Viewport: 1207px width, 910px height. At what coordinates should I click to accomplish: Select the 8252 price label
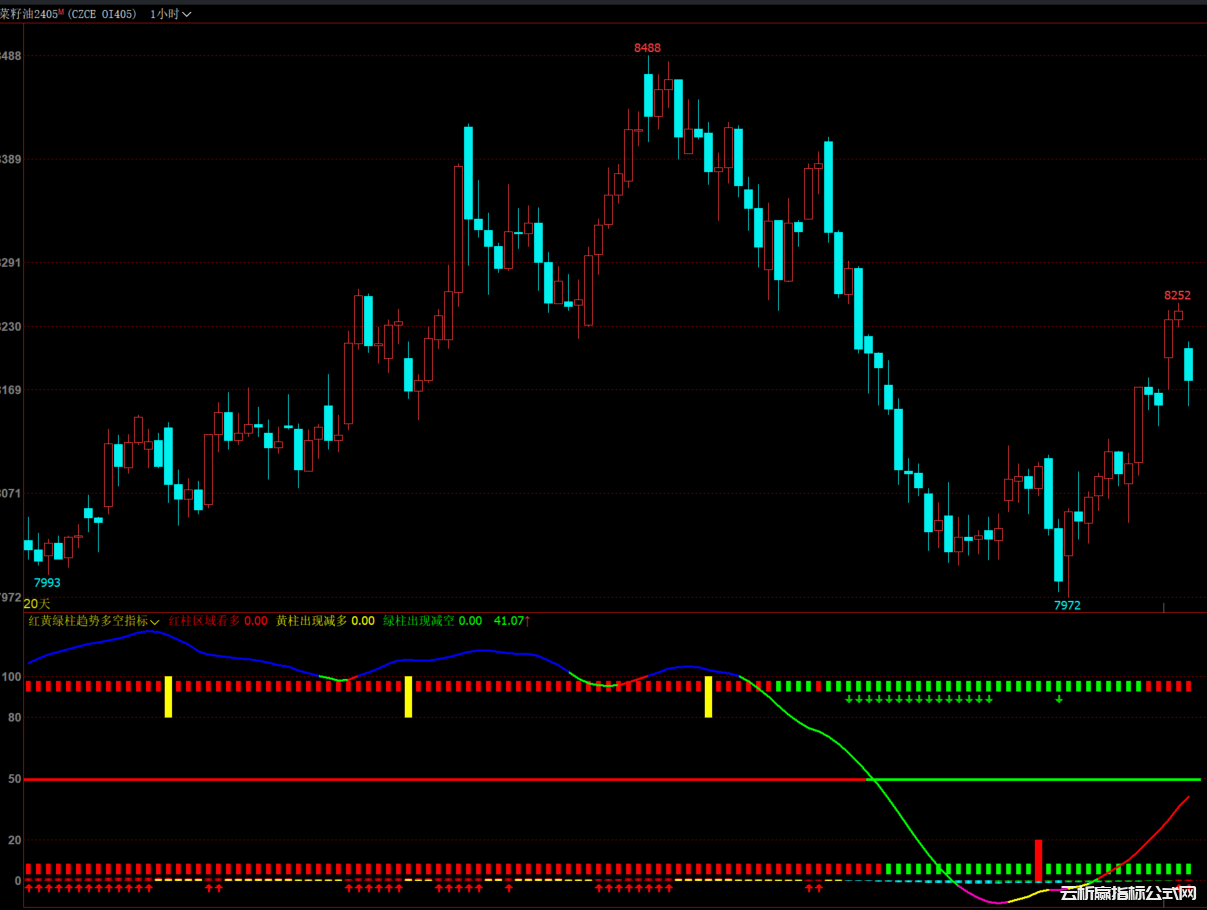pos(1177,295)
